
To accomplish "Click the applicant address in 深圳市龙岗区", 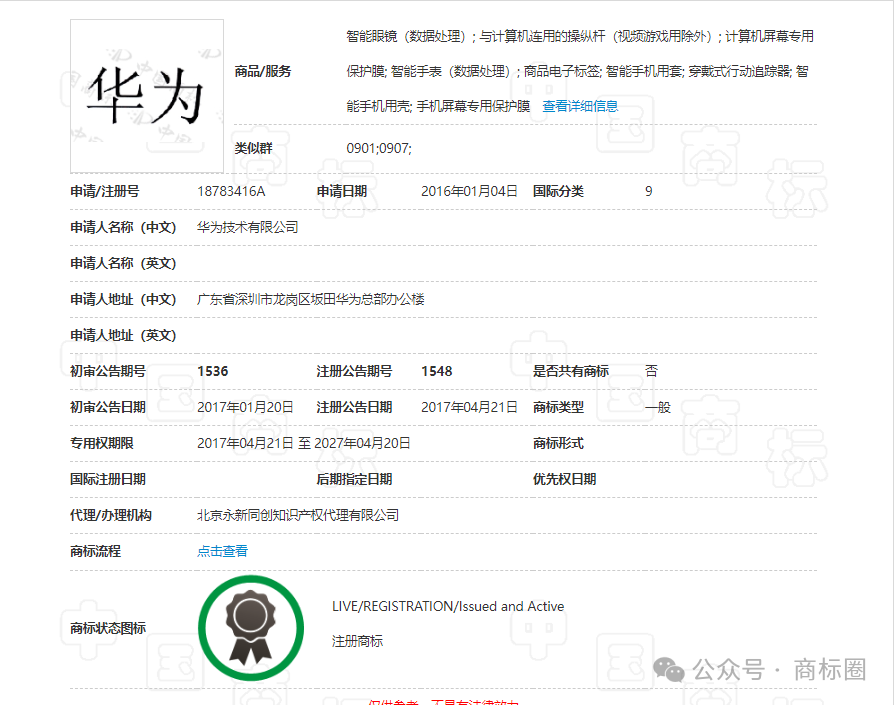I will coord(310,299).
